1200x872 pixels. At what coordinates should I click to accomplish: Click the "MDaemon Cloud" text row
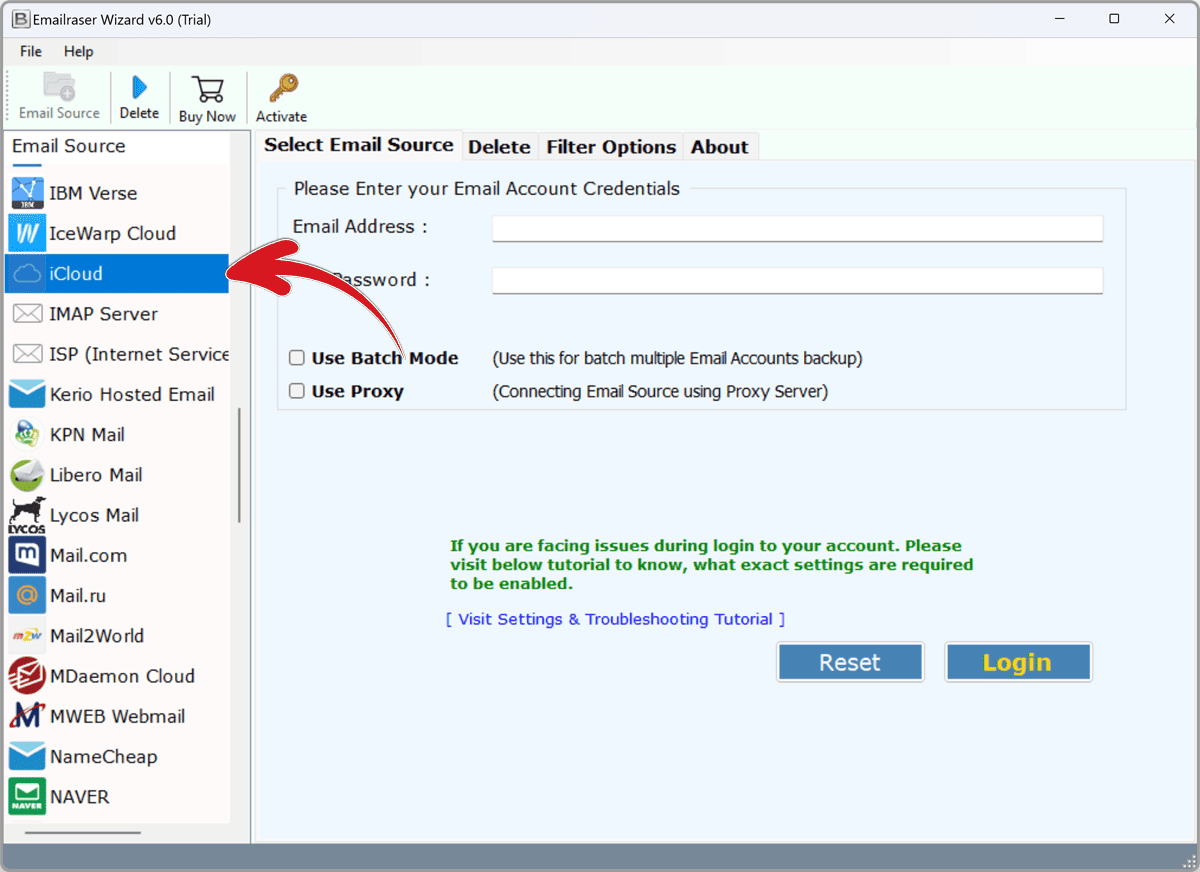[x=122, y=676]
